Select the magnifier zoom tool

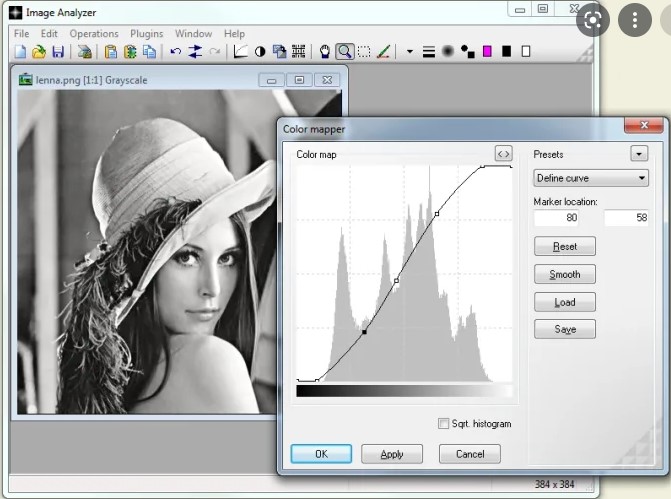344,52
